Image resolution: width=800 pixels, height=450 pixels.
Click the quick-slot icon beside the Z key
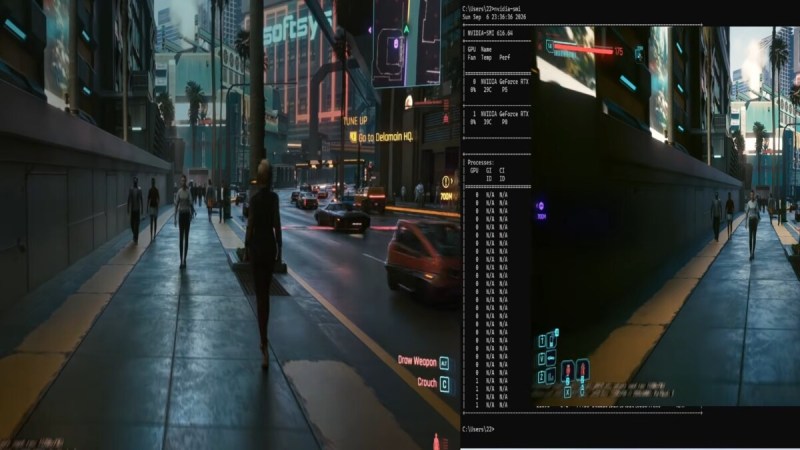tap(552, 377)
